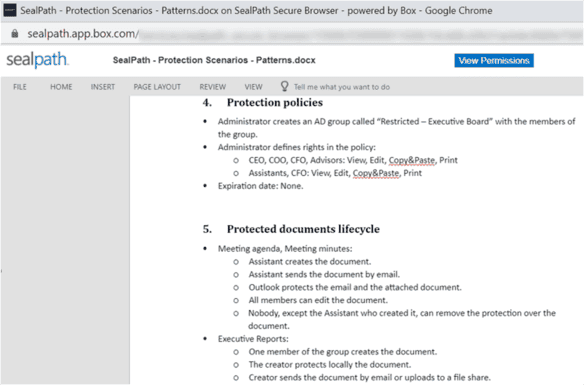Click the Executive Reports bullet text

click(x=253, y=339)
